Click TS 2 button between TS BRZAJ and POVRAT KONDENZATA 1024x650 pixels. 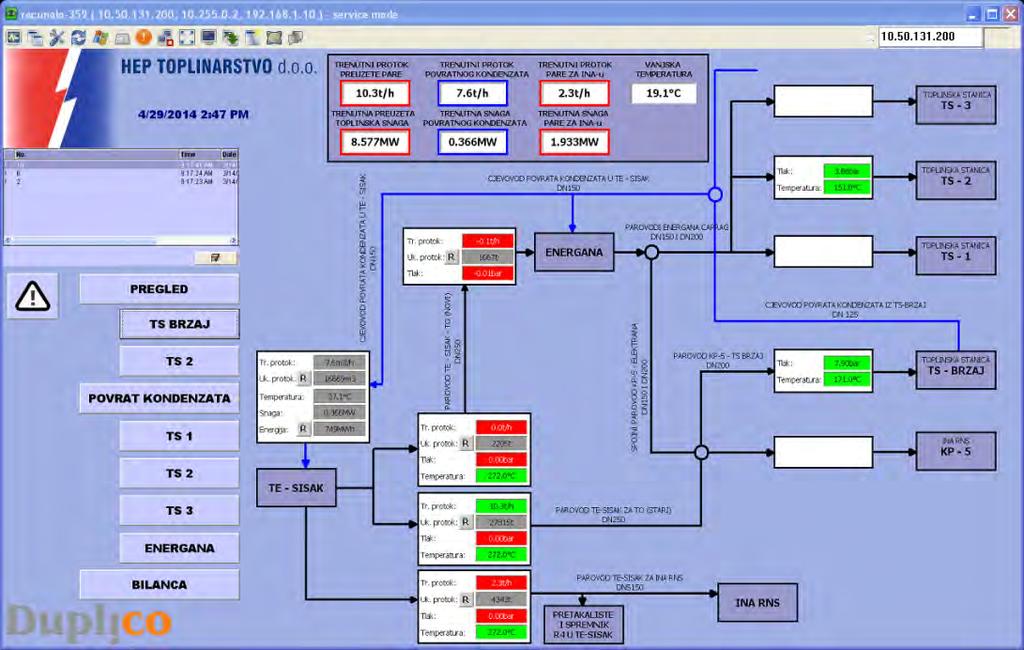180,361
